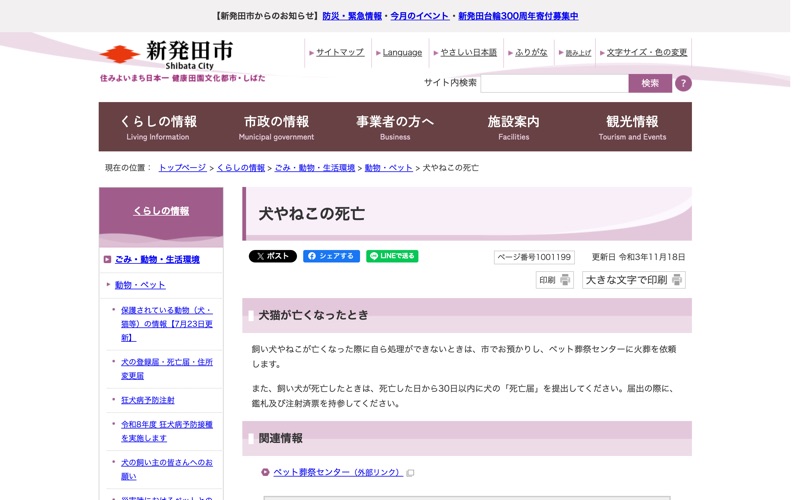Image resolution: width=800 pixels, height=500 pixels.
Task: Open 防災・緊急情報 notice link
Action: click(x=352, y=16)
